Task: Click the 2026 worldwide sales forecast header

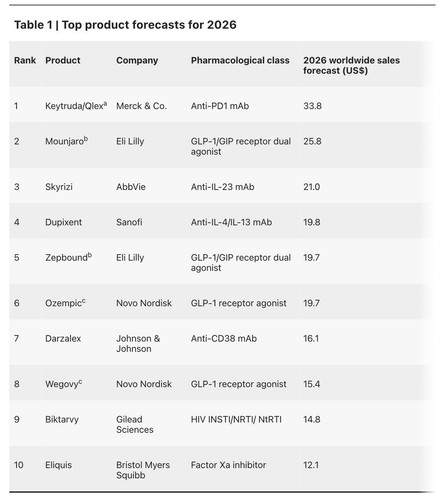Action: pyautogui.click(x=351, y=65)
